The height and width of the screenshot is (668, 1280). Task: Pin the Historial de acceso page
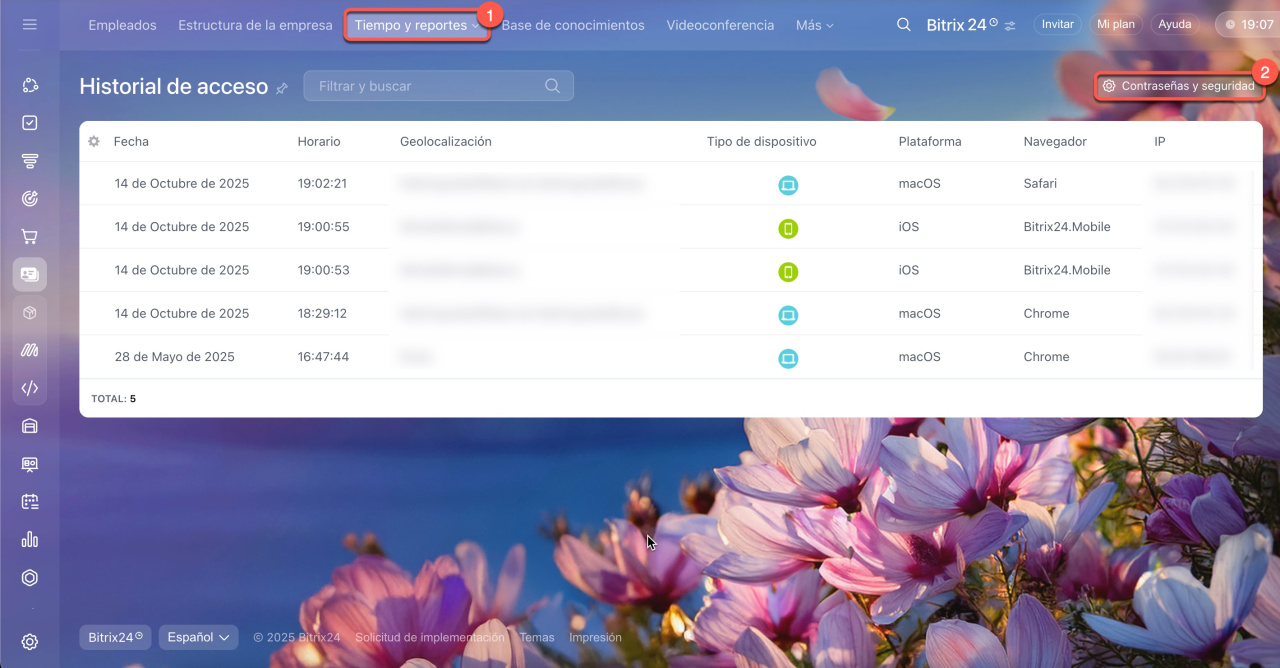[x=282, y=88]
